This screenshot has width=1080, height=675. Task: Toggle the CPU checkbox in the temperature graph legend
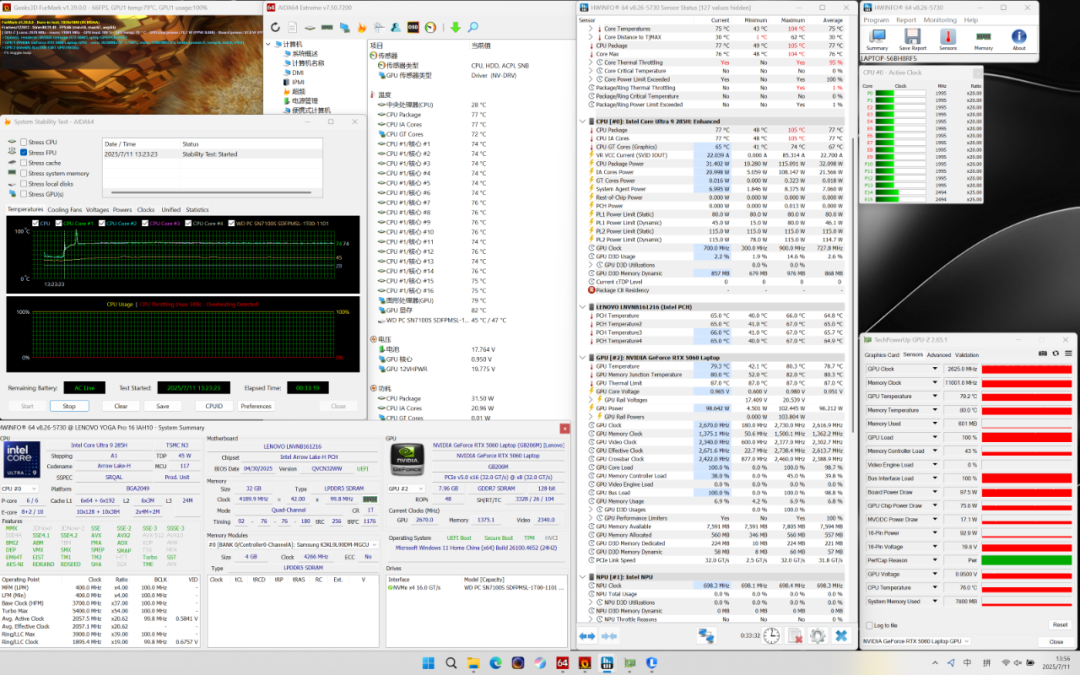click(35, 223)
